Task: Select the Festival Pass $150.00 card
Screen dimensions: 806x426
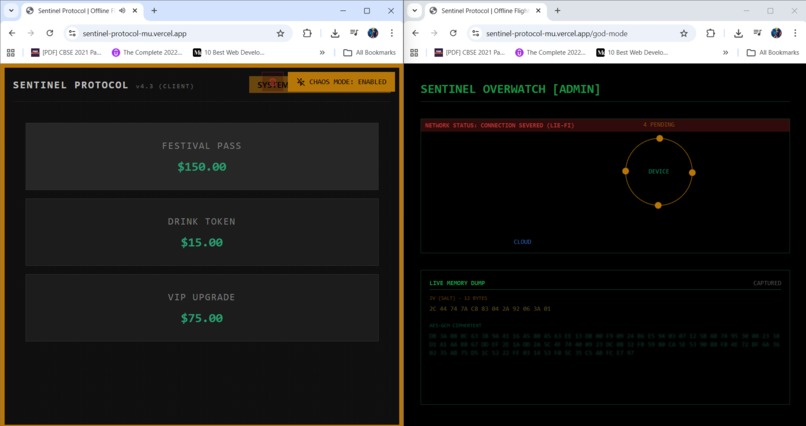Action: [x=202, y=156]
